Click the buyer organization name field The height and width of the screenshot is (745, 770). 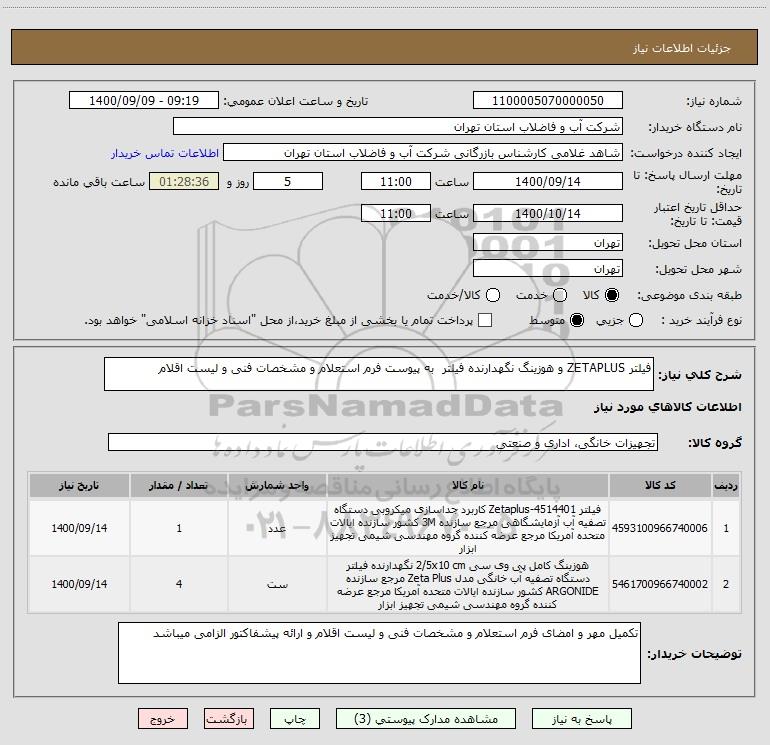398,127
